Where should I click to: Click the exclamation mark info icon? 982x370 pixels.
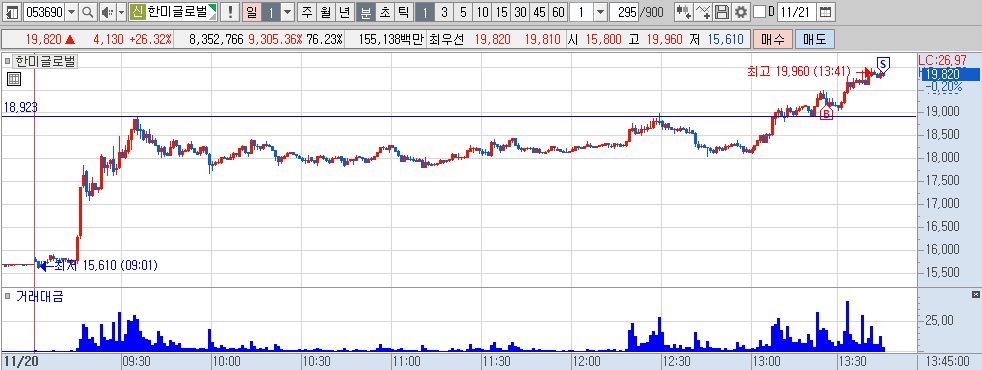pos(230,12)
